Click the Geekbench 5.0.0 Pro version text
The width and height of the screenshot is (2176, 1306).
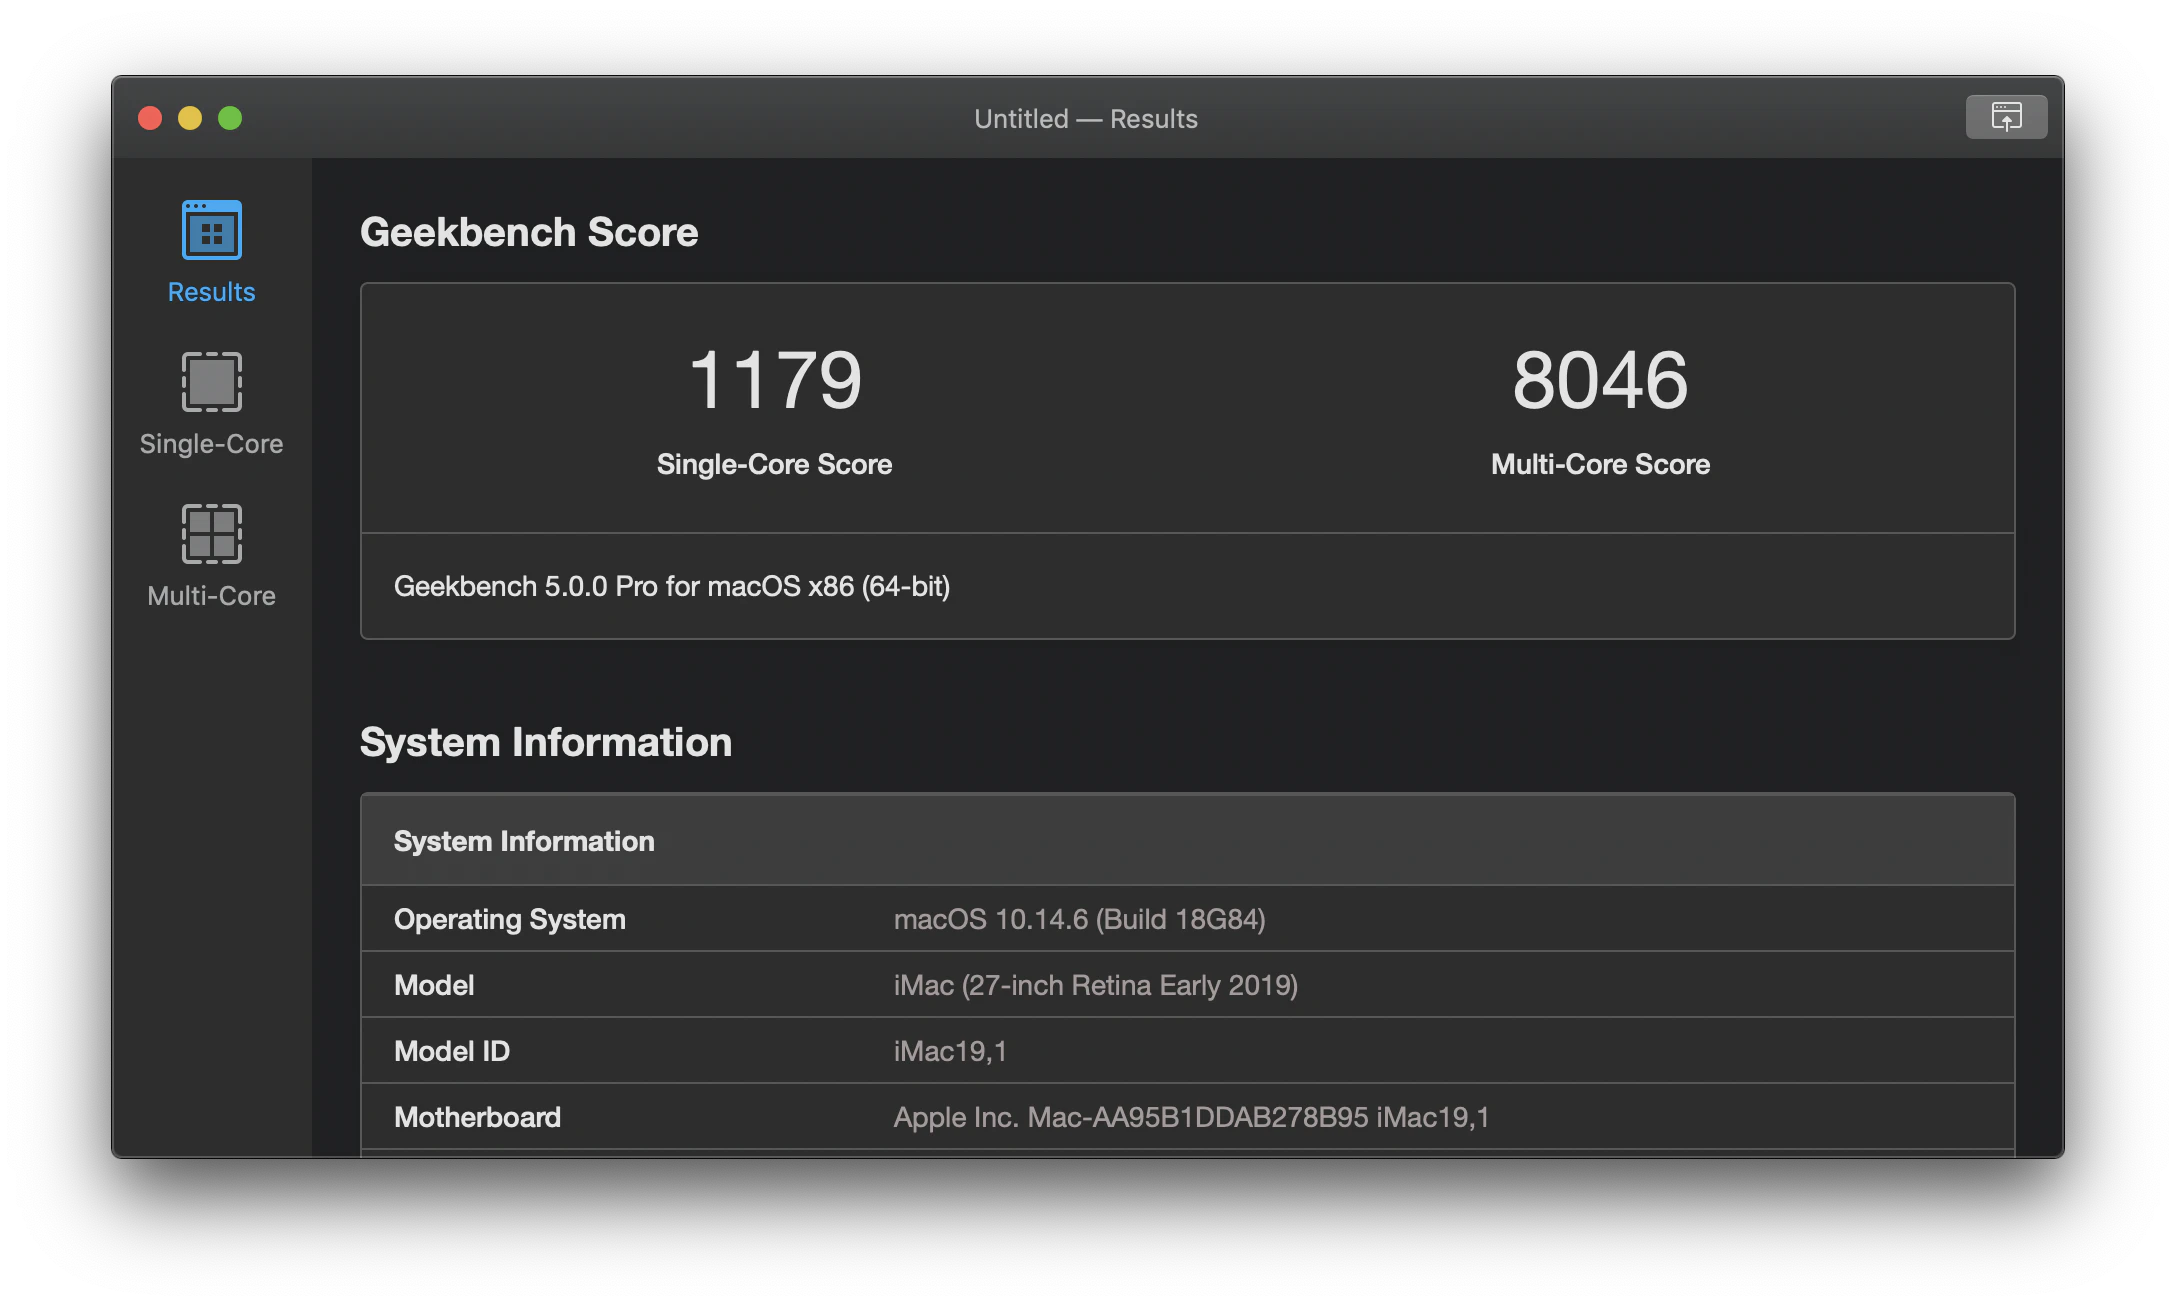671,586
